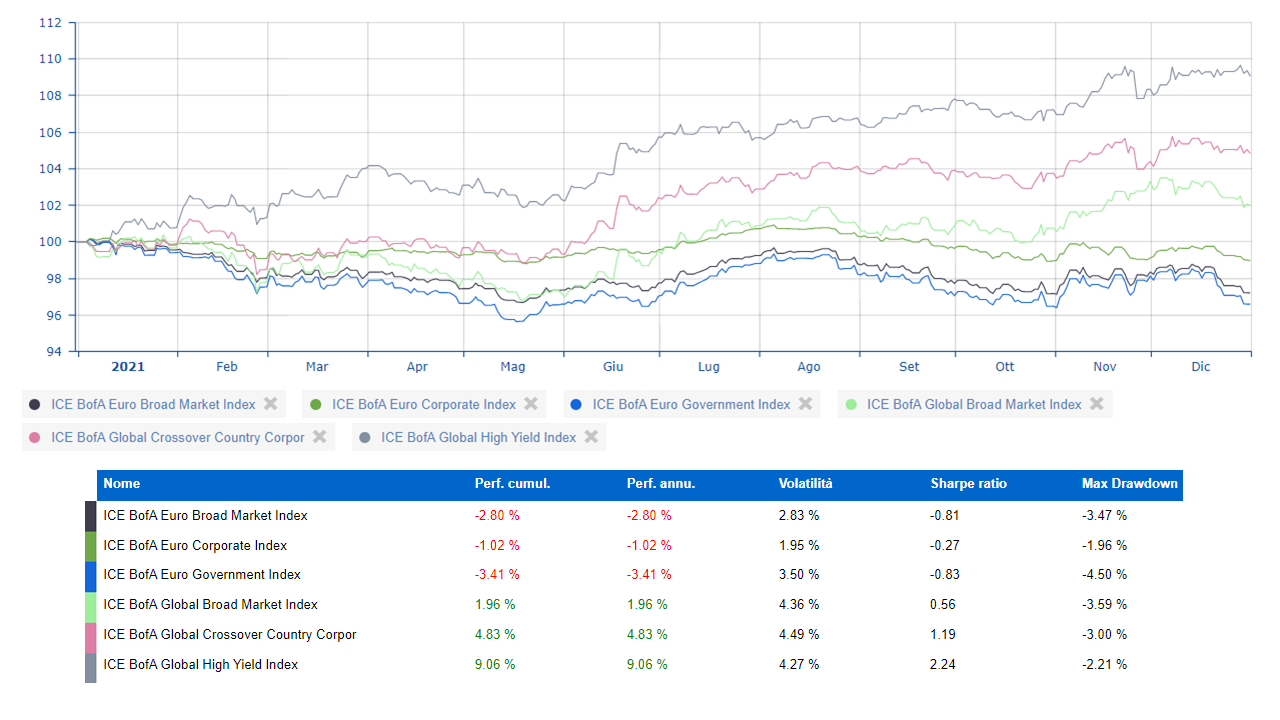Click the dark dot of Euro Broad Market legend
The width and height of the screenshot is (1280, 720).
[x=35, y=405]
